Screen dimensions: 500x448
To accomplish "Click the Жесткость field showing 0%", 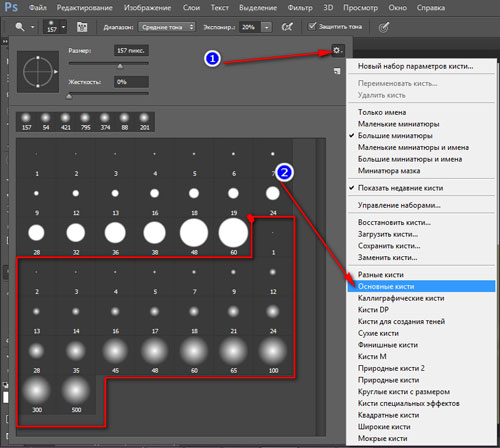I will pos(131,82).
